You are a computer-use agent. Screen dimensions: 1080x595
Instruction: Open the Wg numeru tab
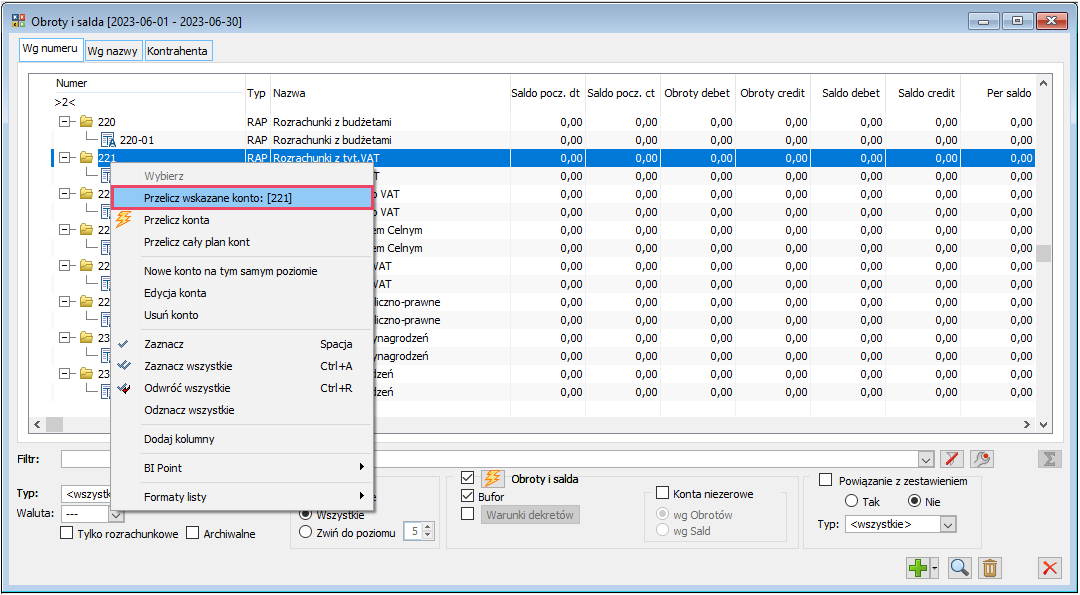tap(51, 49)
